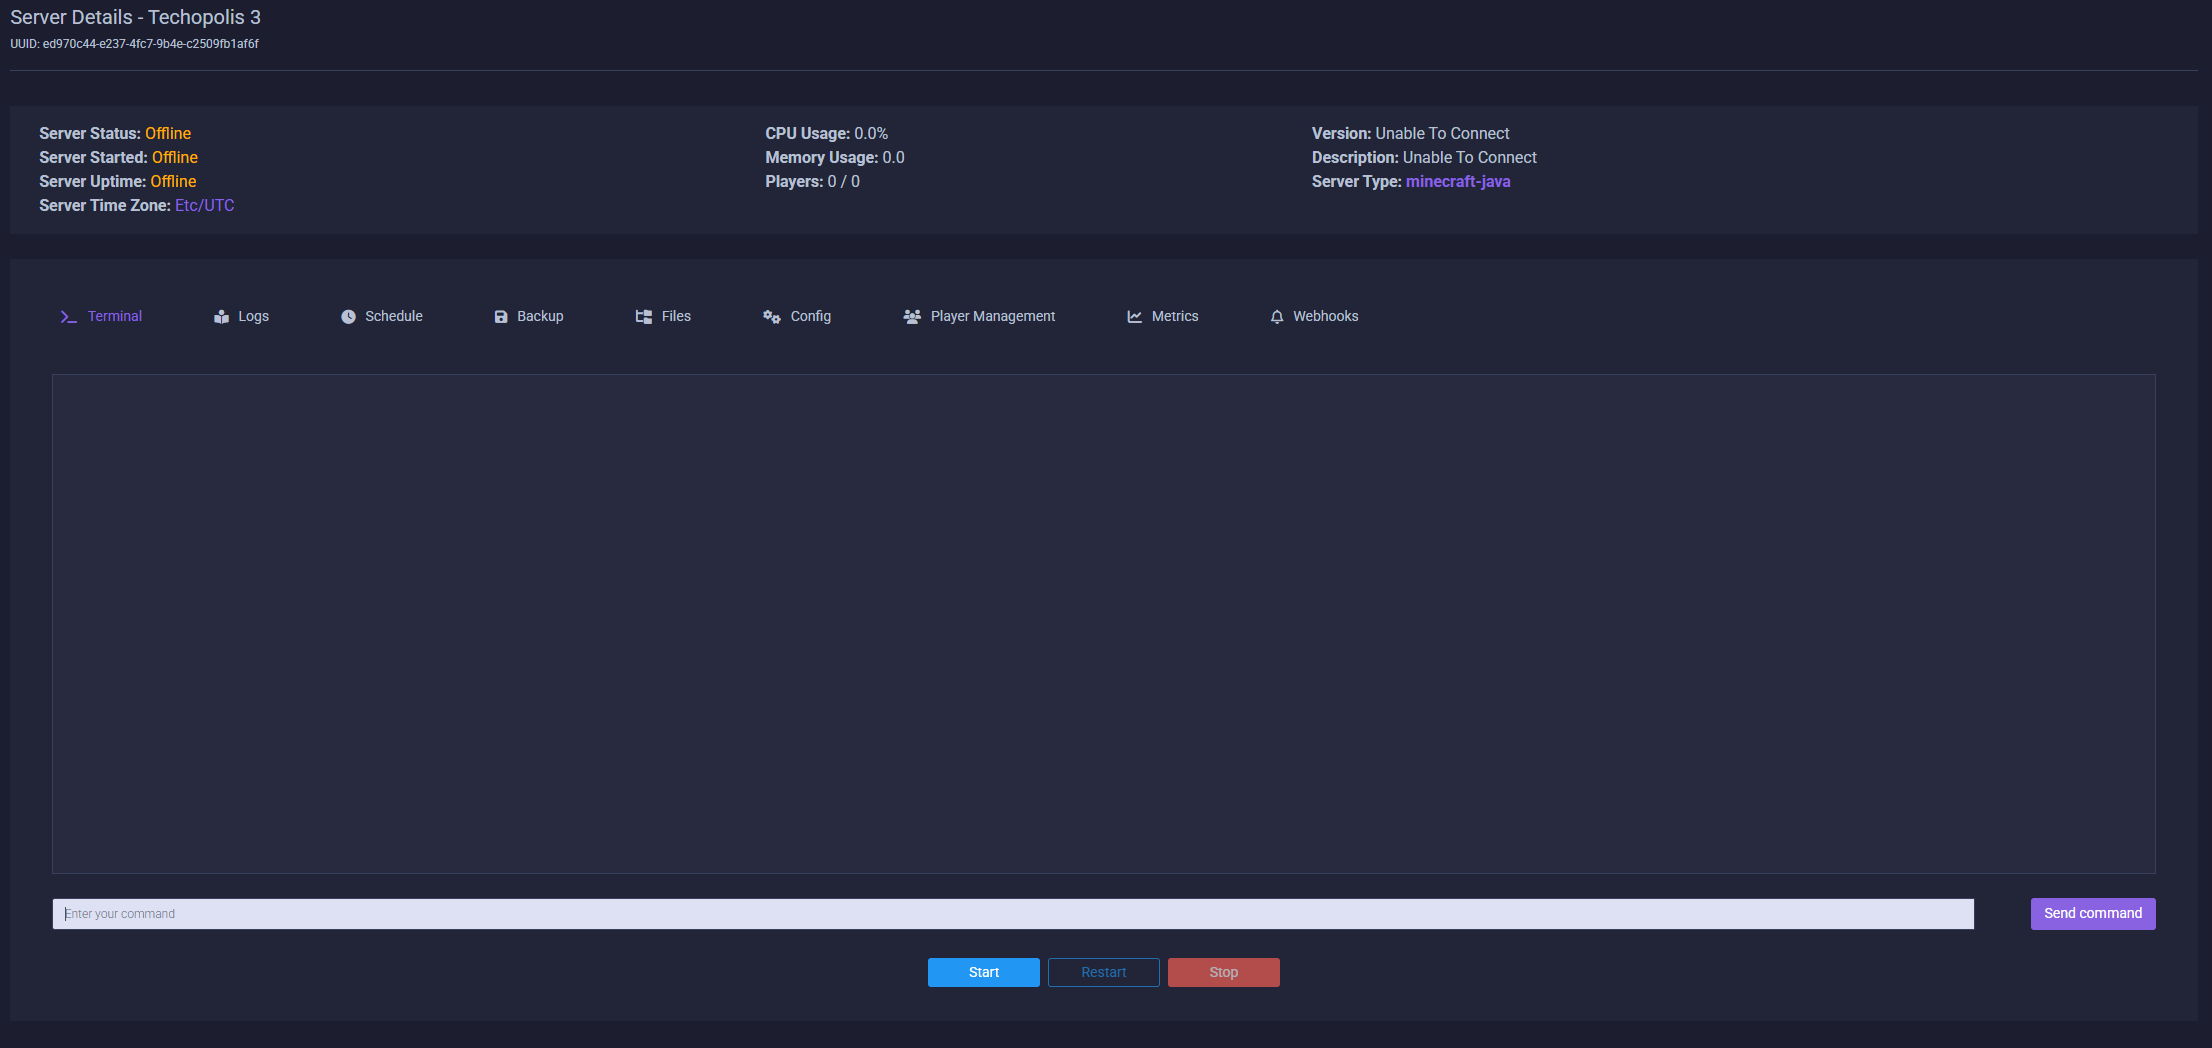Click the Config gears icon
The image size is (2212, 1048).
pos(772,317)
